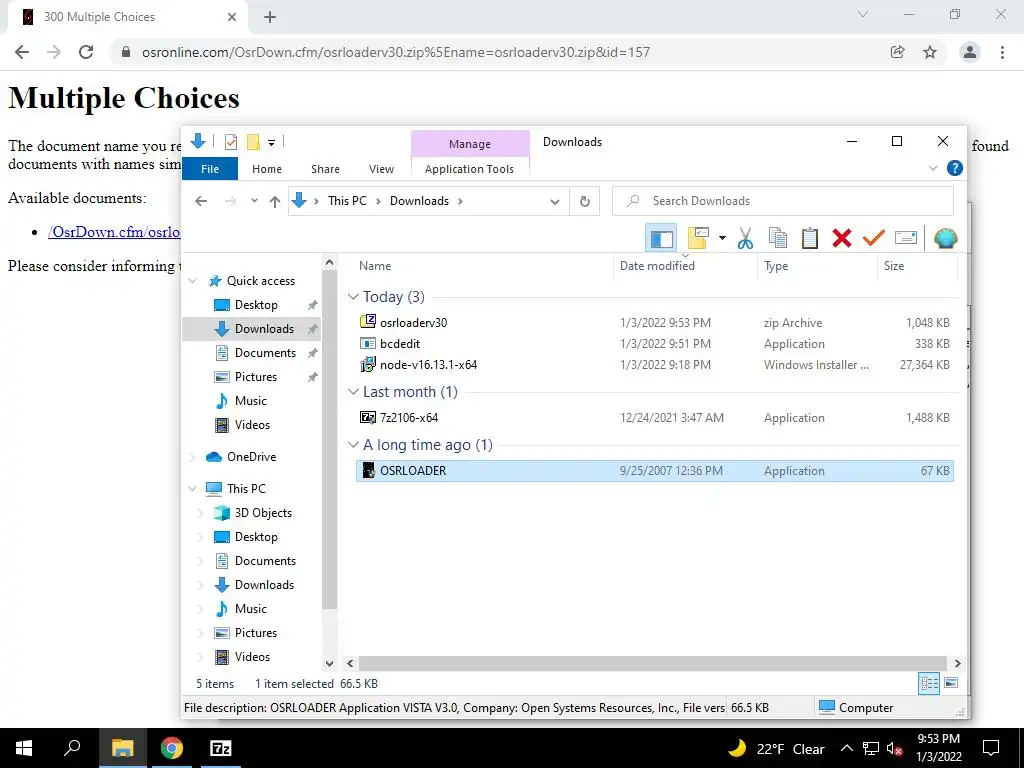This screenshot has width=1024, height=768.
Task: Collapse the This PC tree node
Action: click(193, 488)
